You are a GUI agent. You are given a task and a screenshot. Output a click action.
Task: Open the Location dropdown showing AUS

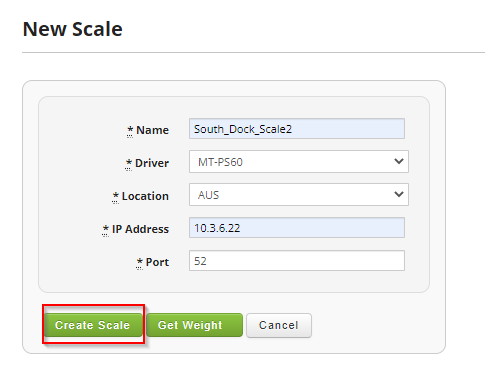click(299, 195)
